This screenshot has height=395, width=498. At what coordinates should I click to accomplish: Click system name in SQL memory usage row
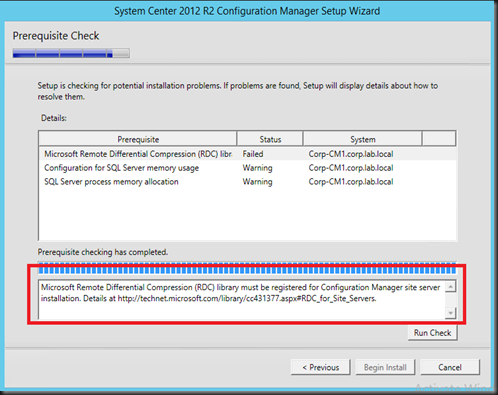tap(351, 168)
